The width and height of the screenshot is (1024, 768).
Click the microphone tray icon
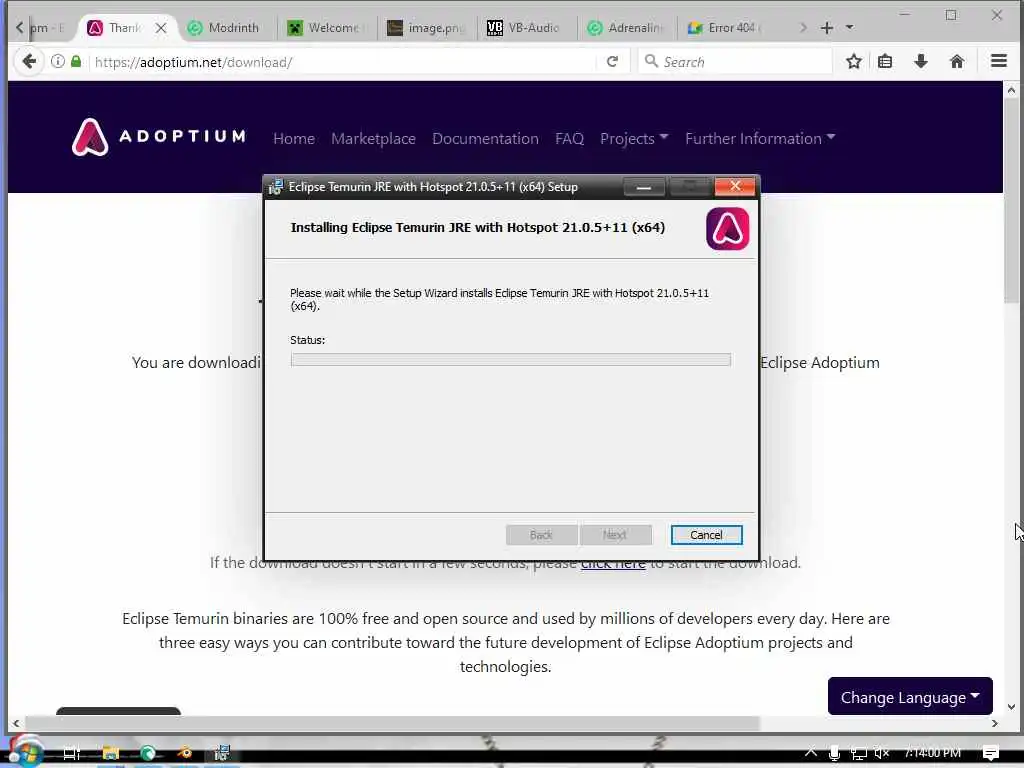[834, 753]
